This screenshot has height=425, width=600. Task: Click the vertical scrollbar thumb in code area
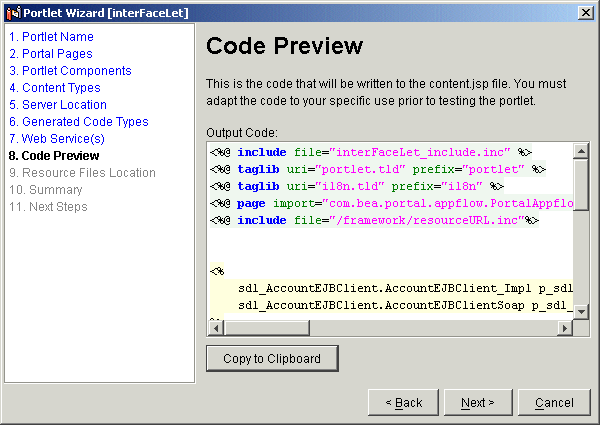[x=581, y=184]
